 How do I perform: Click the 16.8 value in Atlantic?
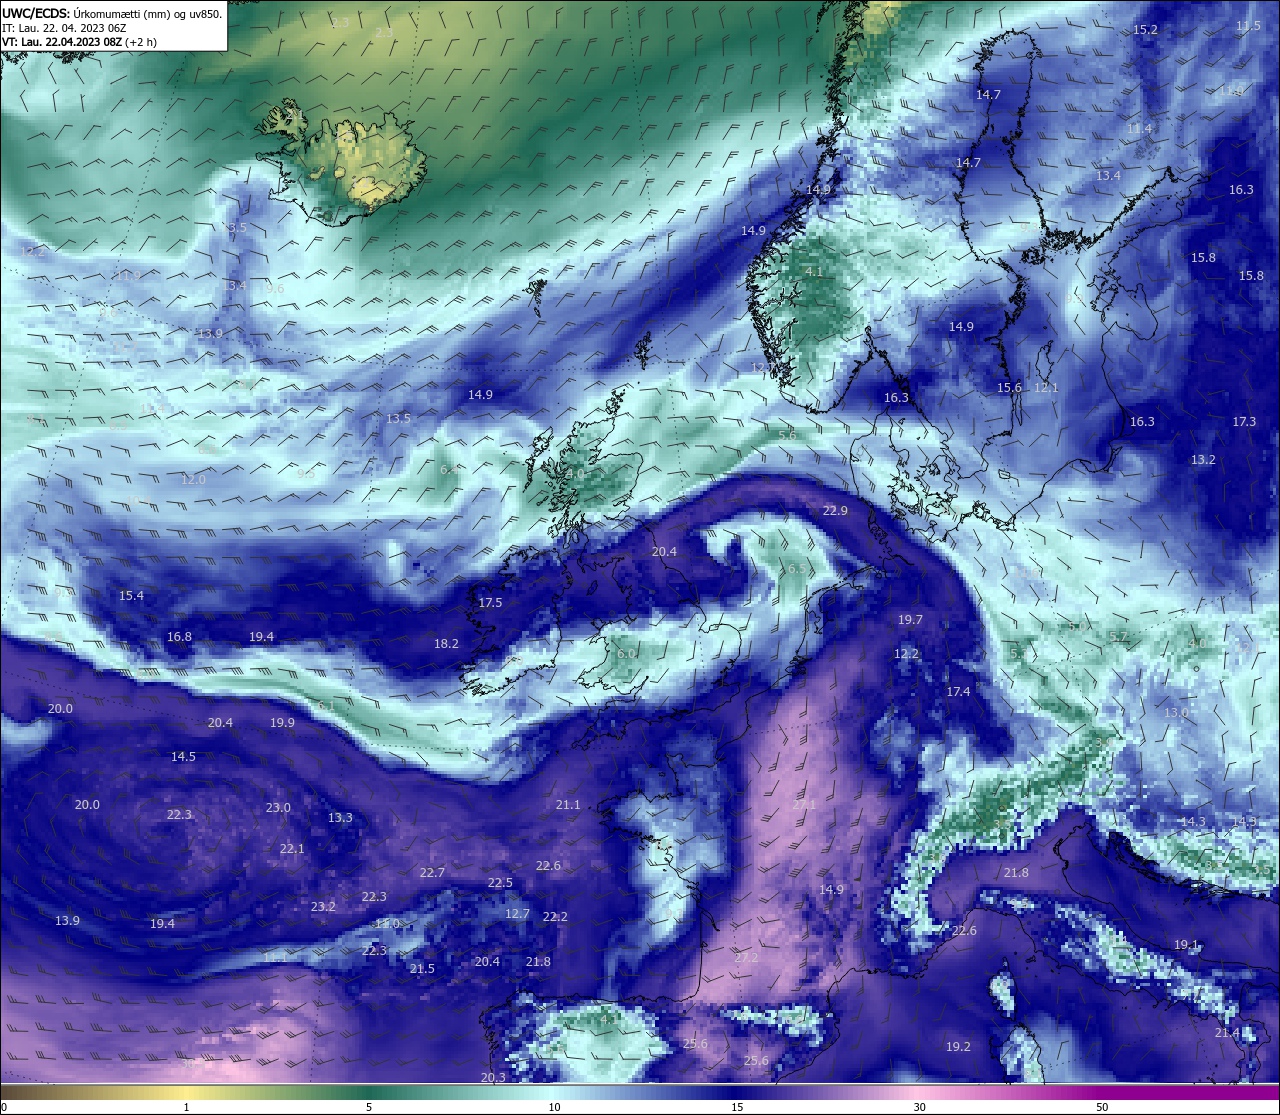point(179,636)
